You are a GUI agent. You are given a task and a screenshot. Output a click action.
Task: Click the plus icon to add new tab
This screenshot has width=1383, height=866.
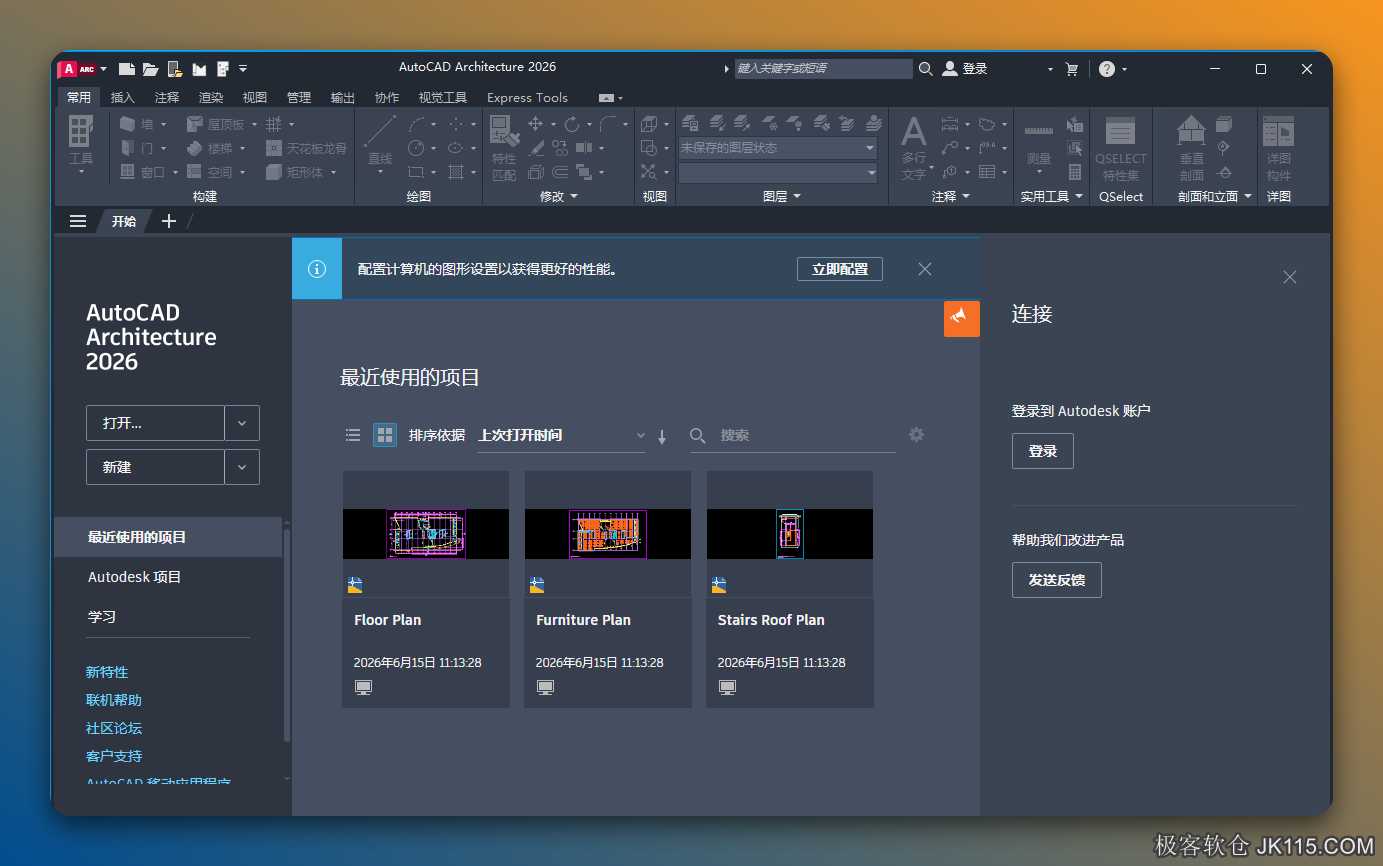(x=169, y=221)
